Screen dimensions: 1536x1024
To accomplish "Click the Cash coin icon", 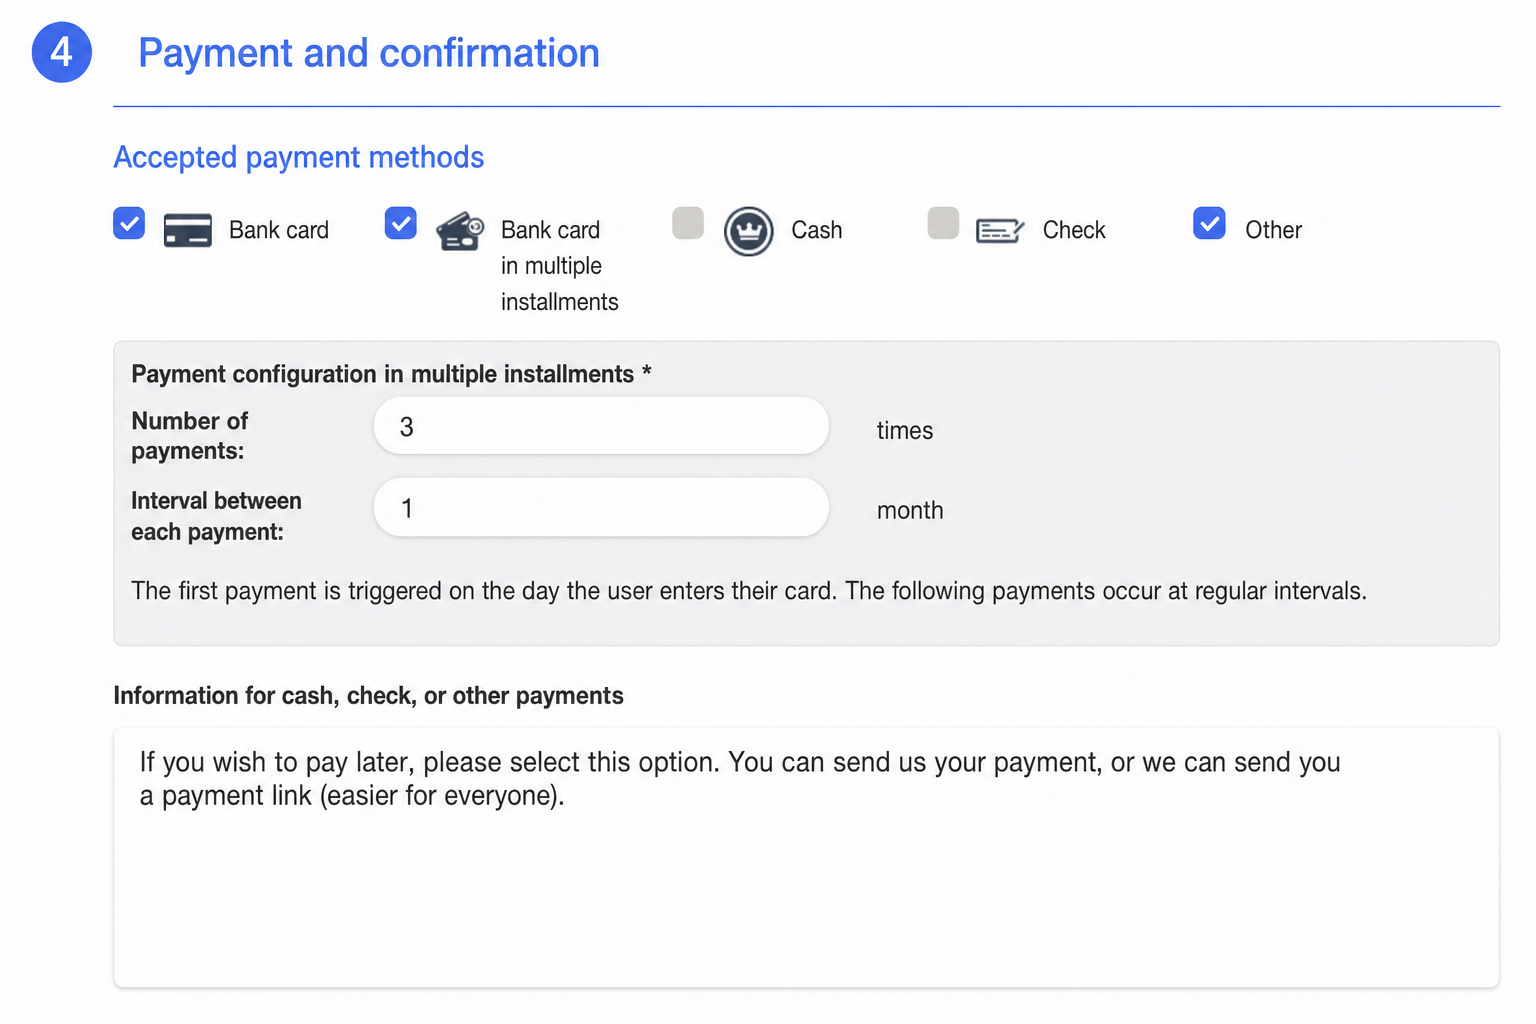I will click(x=749, y=231).
